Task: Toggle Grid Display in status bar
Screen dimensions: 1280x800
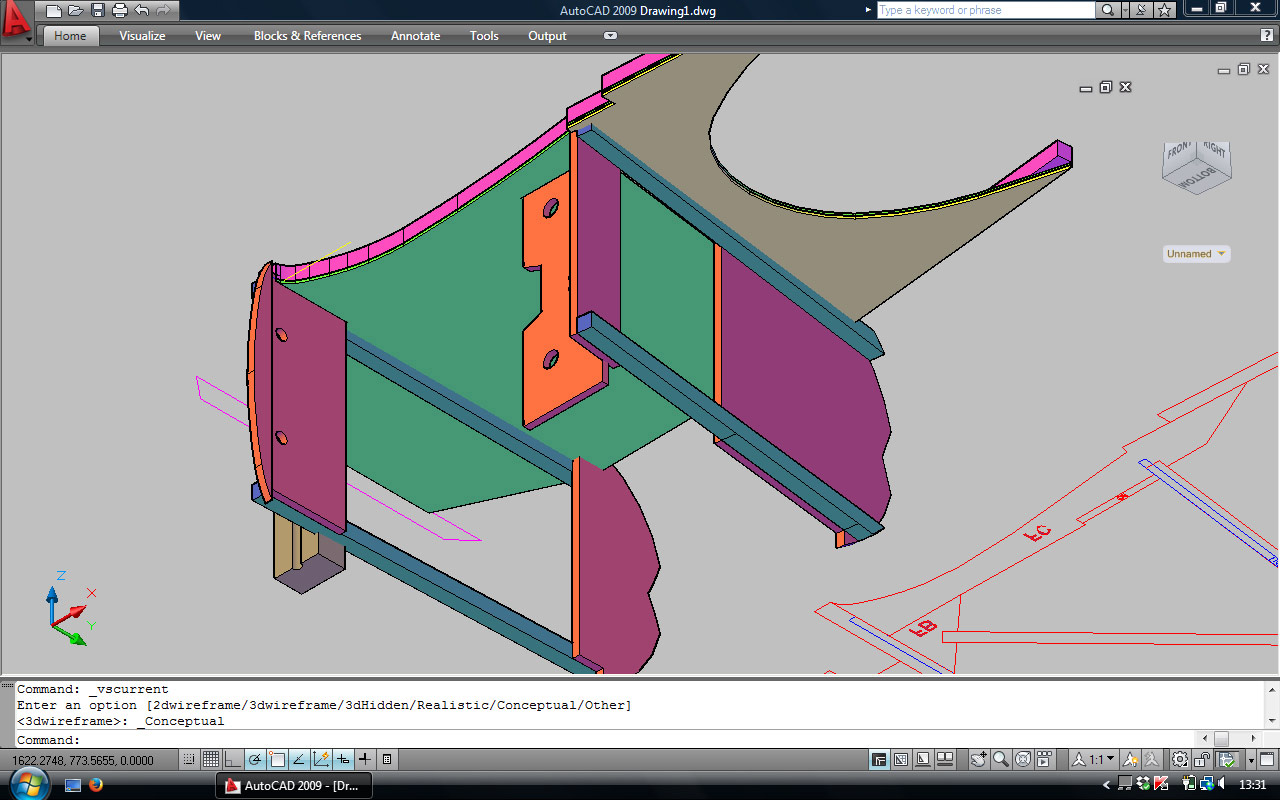Action: tap(211, 760)
